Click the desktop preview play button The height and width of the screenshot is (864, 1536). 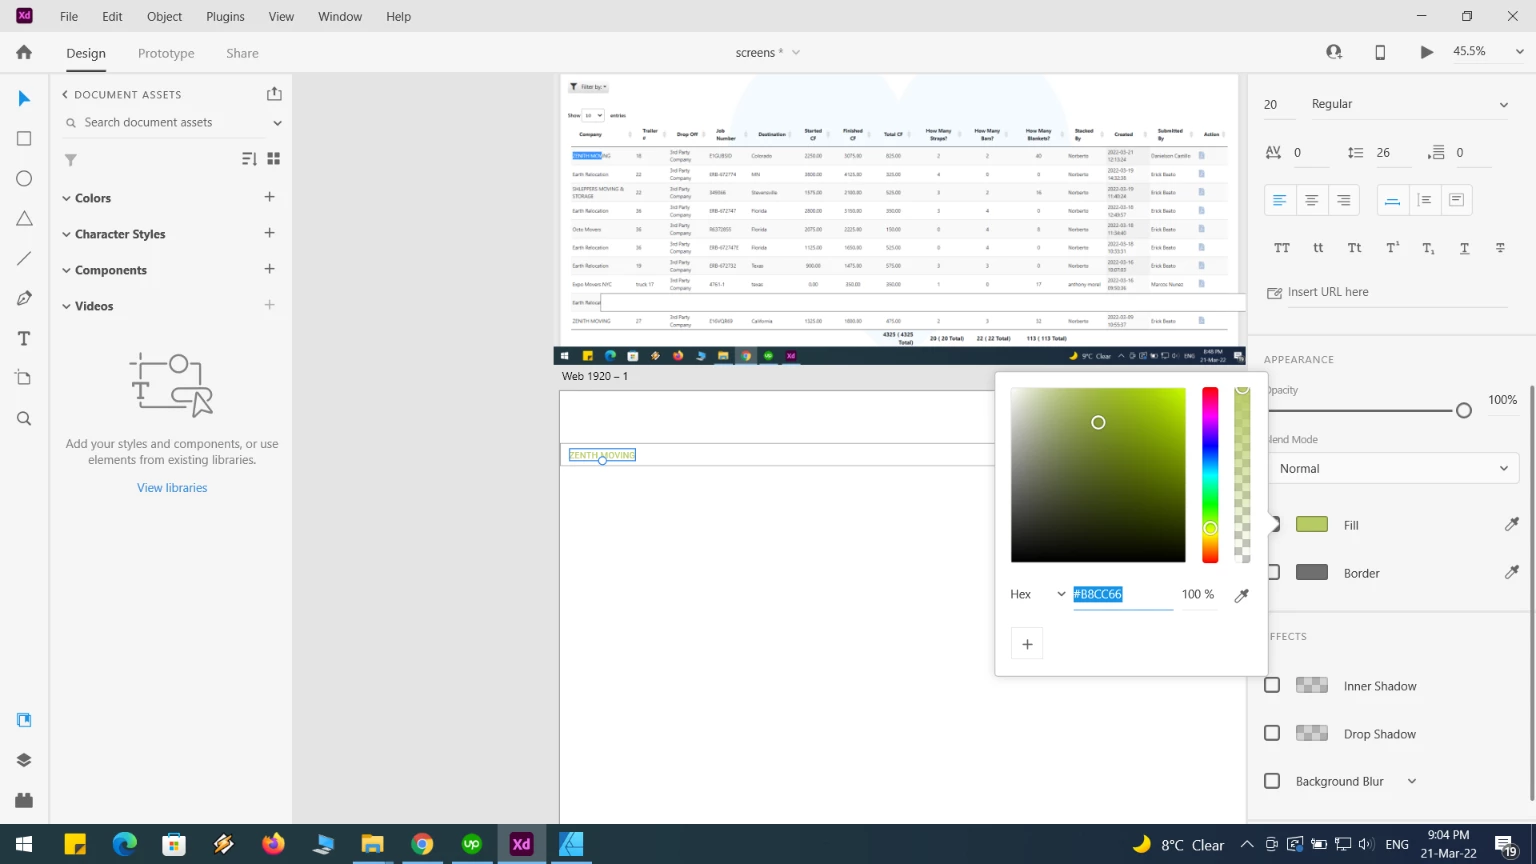1427,52
